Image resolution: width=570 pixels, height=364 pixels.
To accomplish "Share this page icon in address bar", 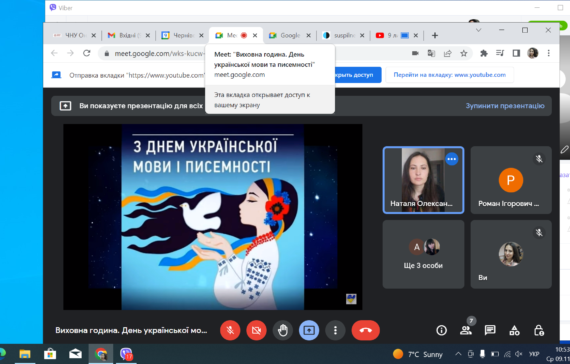I will [447, 53].
